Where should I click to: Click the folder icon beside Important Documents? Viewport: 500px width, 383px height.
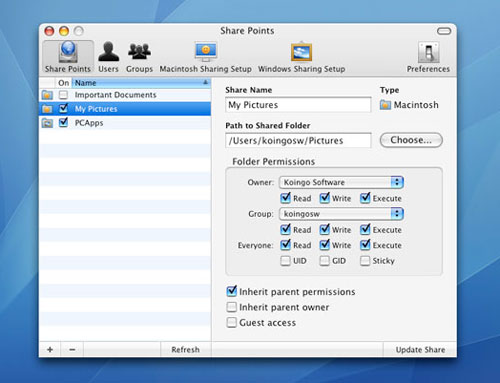pyautogui.click(x=47, y=95)
